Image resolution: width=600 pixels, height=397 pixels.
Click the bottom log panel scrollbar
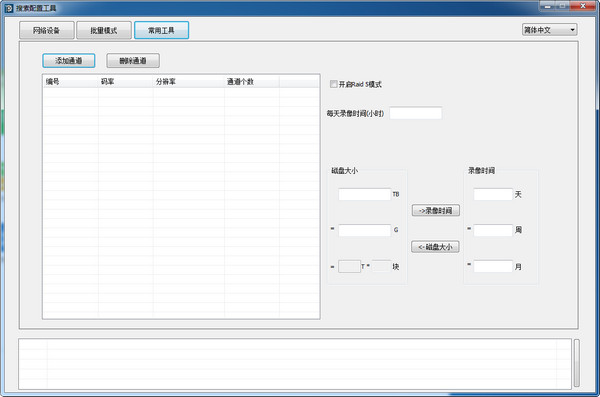[576, 363]
